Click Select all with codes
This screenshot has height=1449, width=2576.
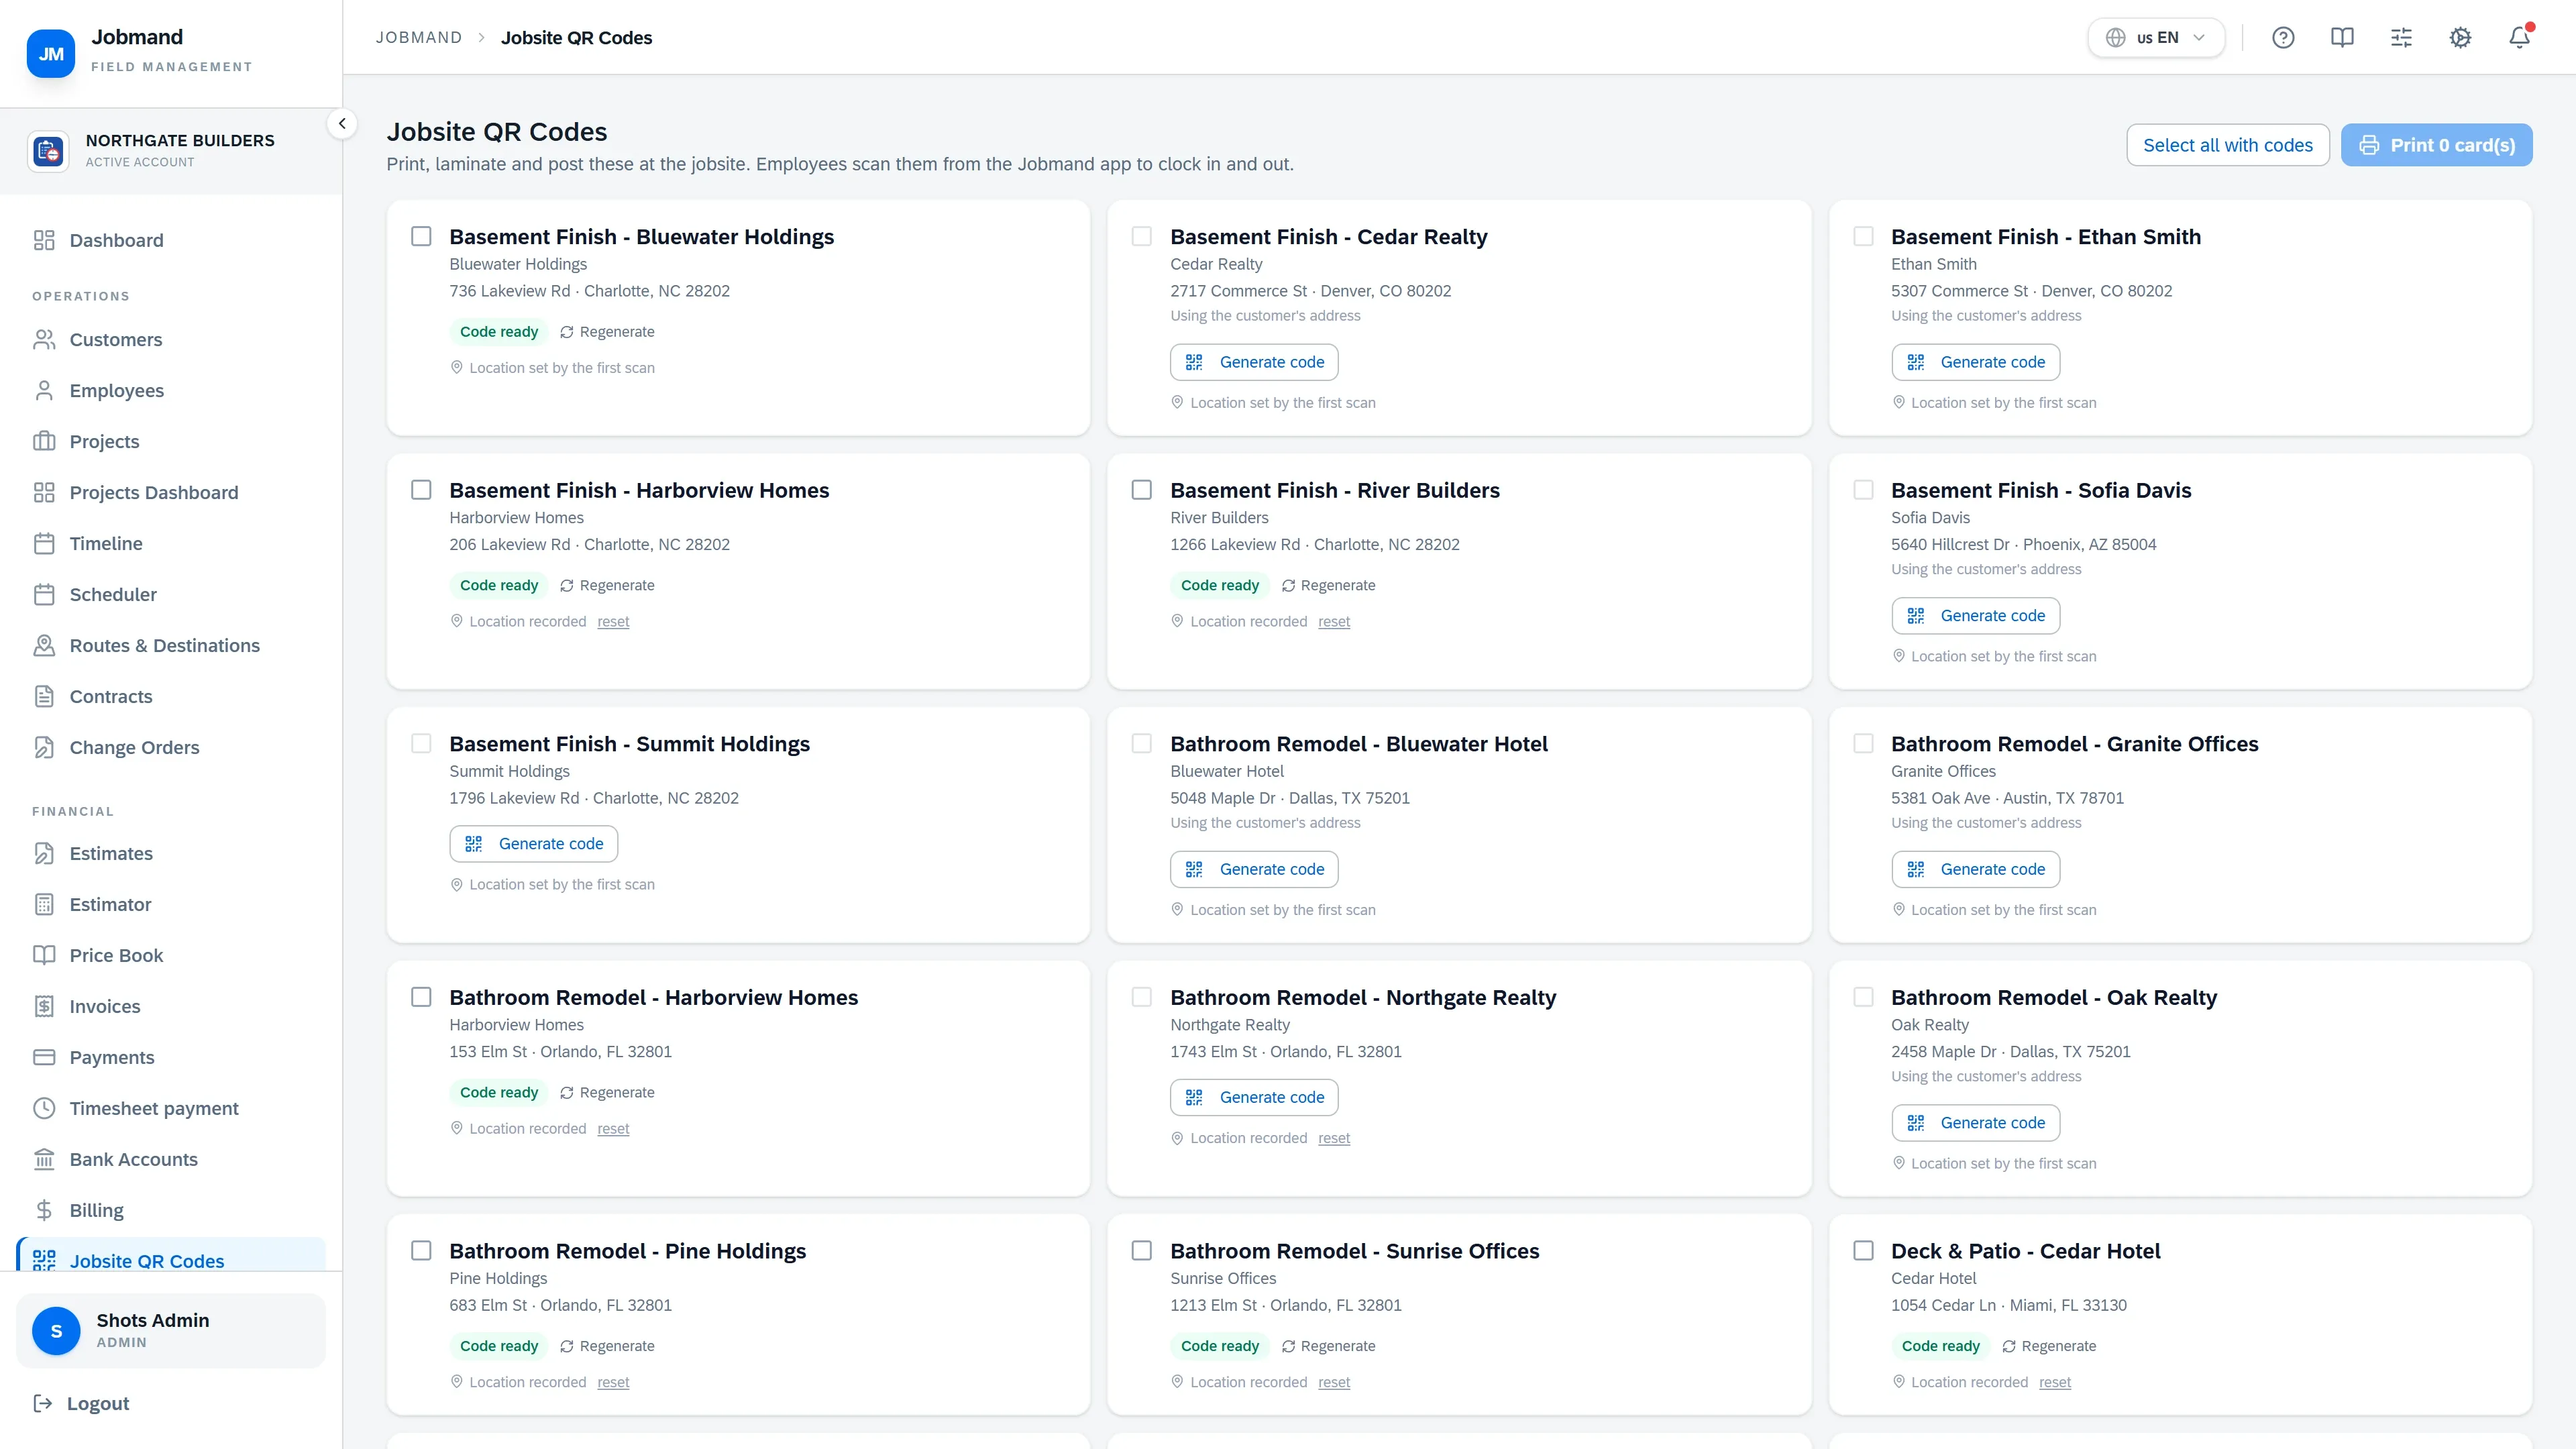2227,145
